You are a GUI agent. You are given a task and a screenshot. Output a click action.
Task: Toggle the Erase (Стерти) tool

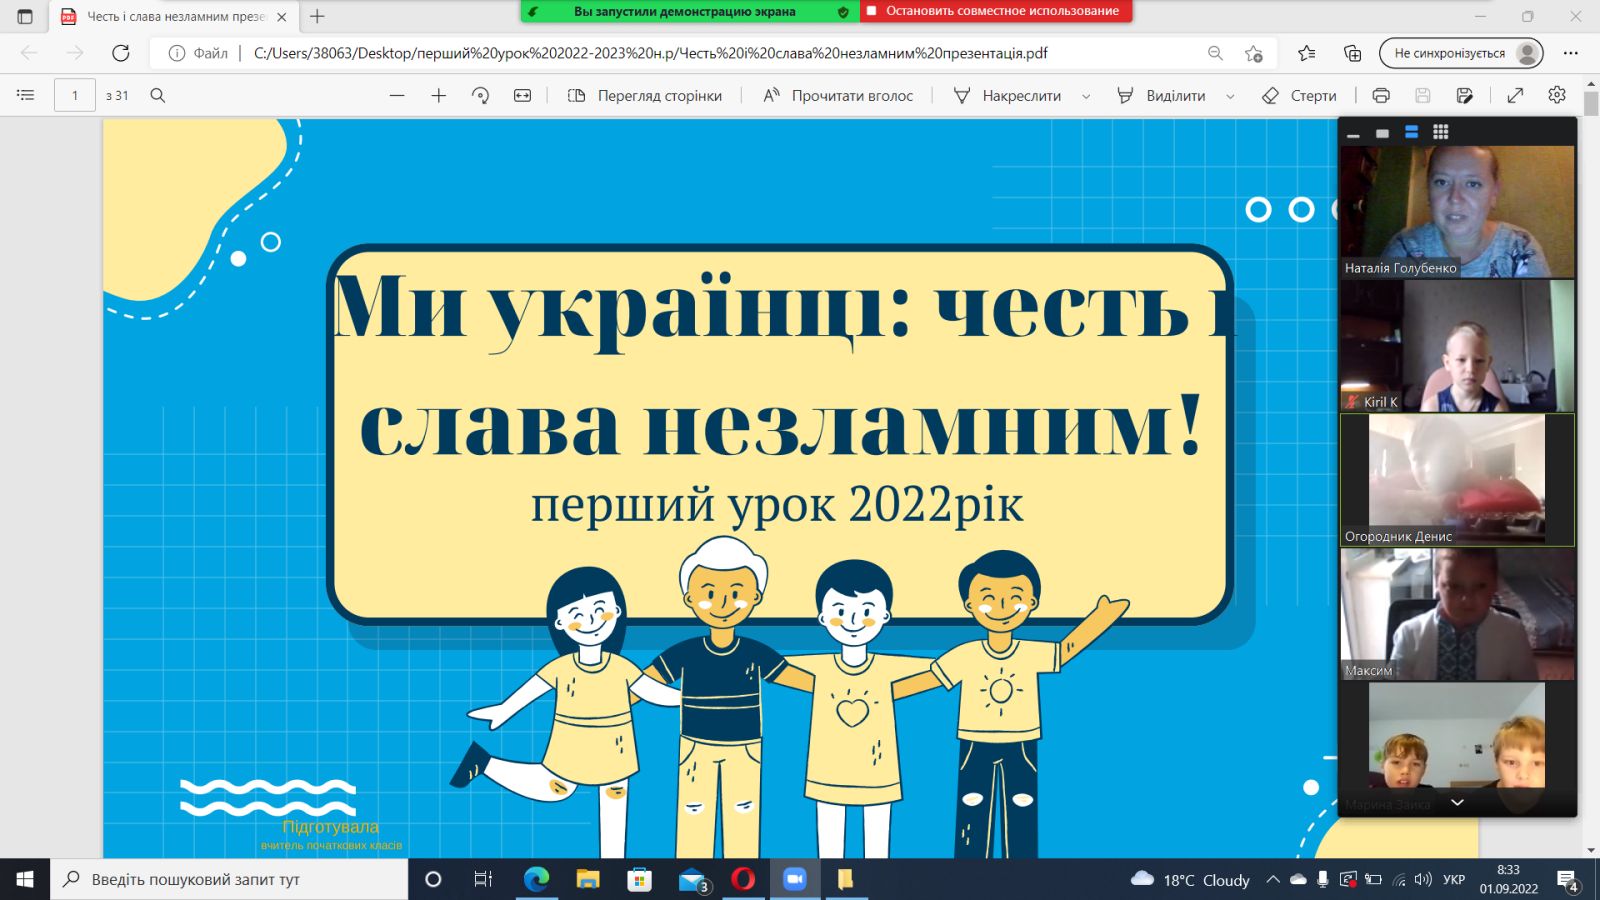[x=1299, y=96]
